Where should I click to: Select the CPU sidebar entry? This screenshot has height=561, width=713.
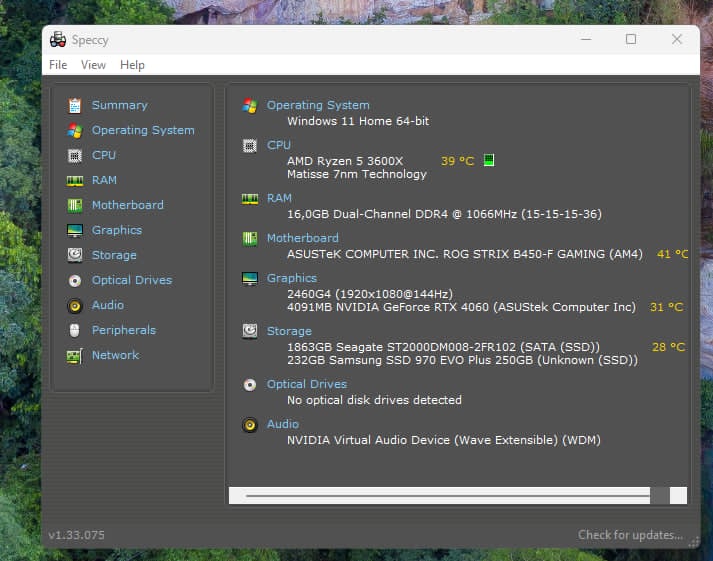point(104,155)
